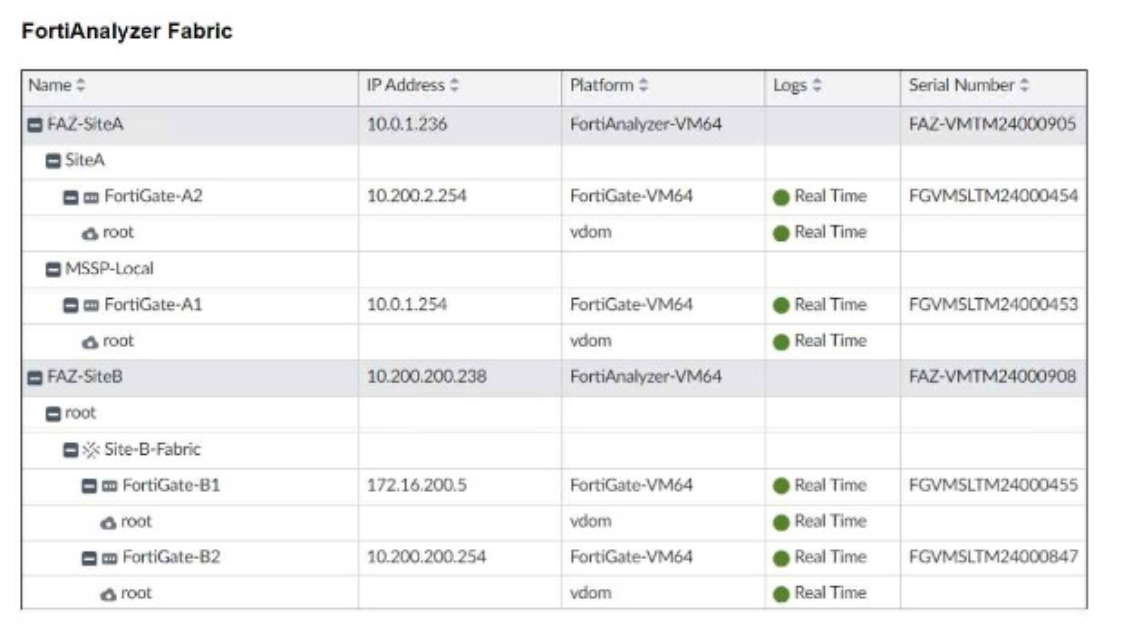The height and width of the screenshot is (628, 1121).
Task: Select the FortiGate-A1 device name
Action: [x=153, y=305]
